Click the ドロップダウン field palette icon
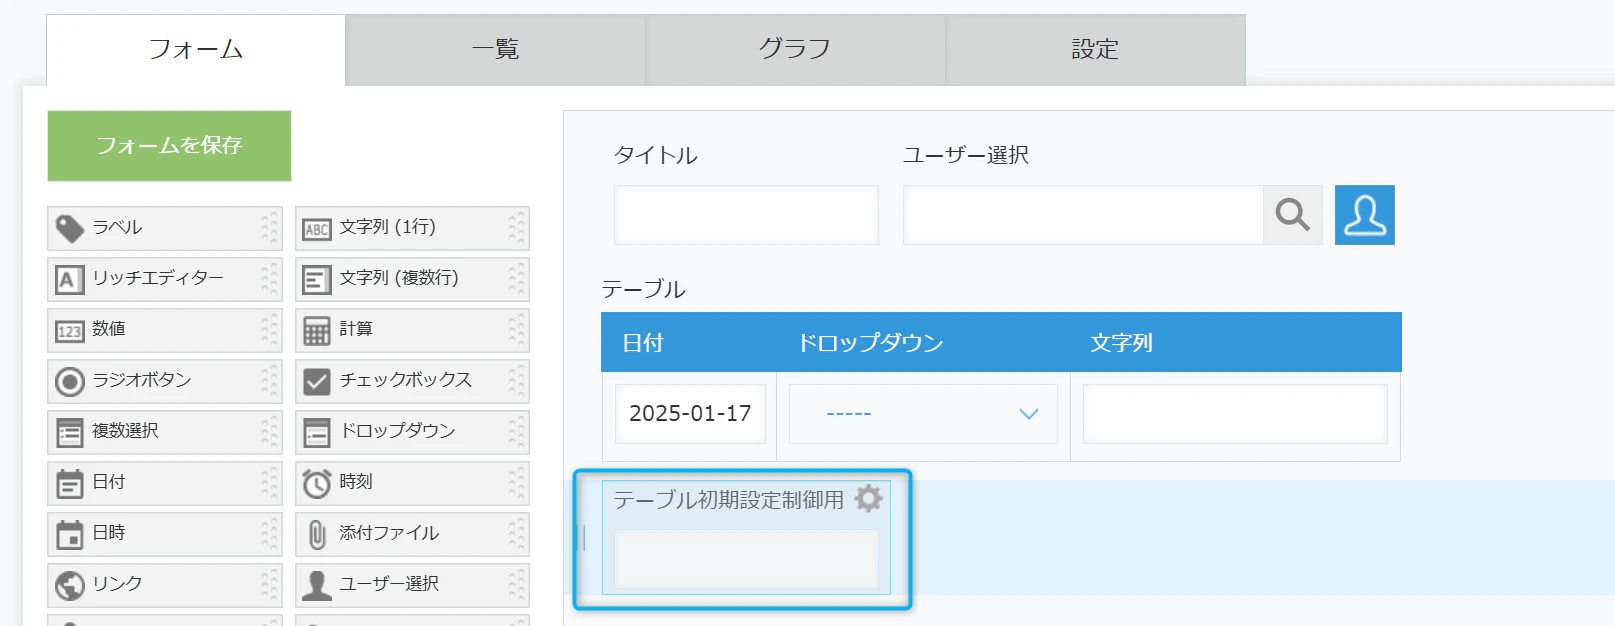1615x626 pixels. [x=317, y=432]
